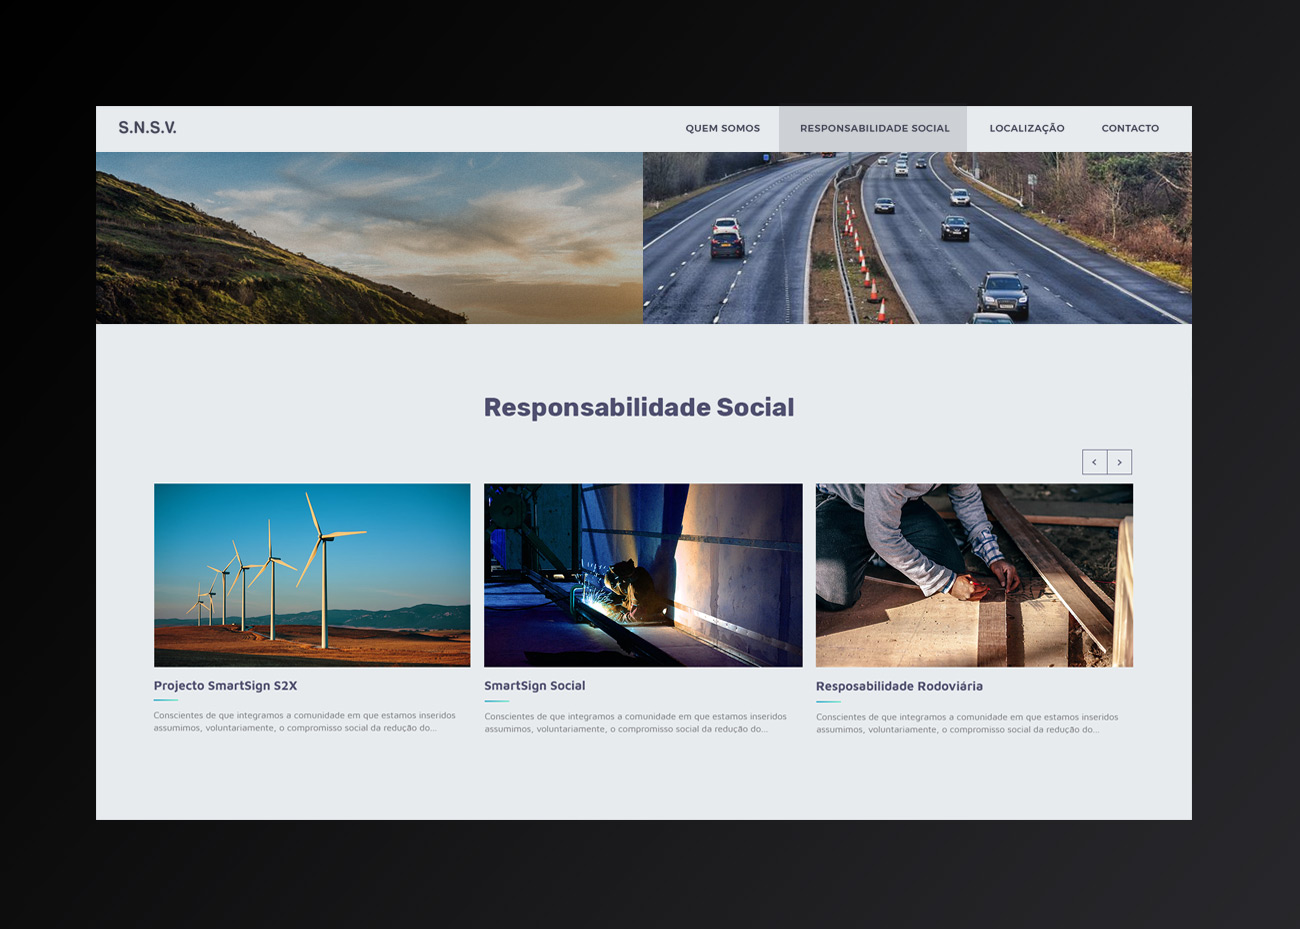Click the Responsabilidade Social section heading
Image resolution: width=1300 pixels, height=929 pixels.
pyautogui.click(x=639, y=408)
